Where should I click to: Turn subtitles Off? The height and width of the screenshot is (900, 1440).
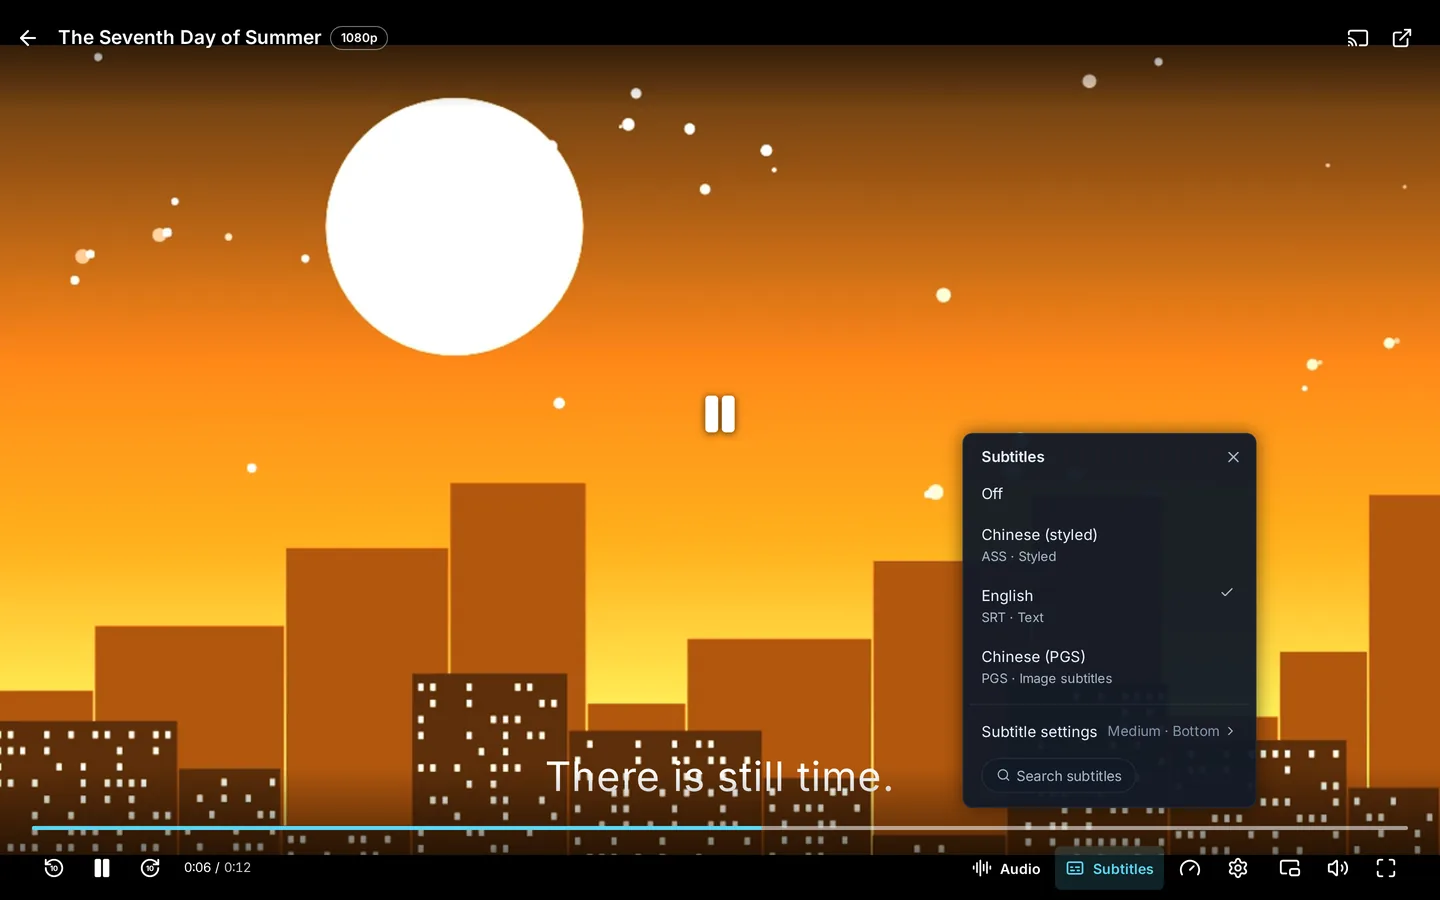pyautogui.click(x=1109, y=494)
